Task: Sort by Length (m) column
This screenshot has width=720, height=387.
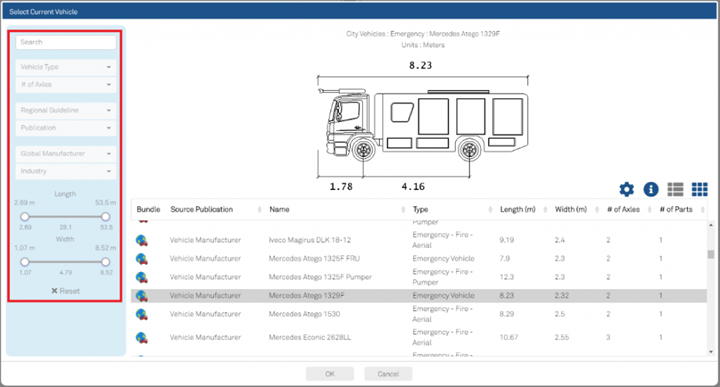Action: (x=518, y=209)
